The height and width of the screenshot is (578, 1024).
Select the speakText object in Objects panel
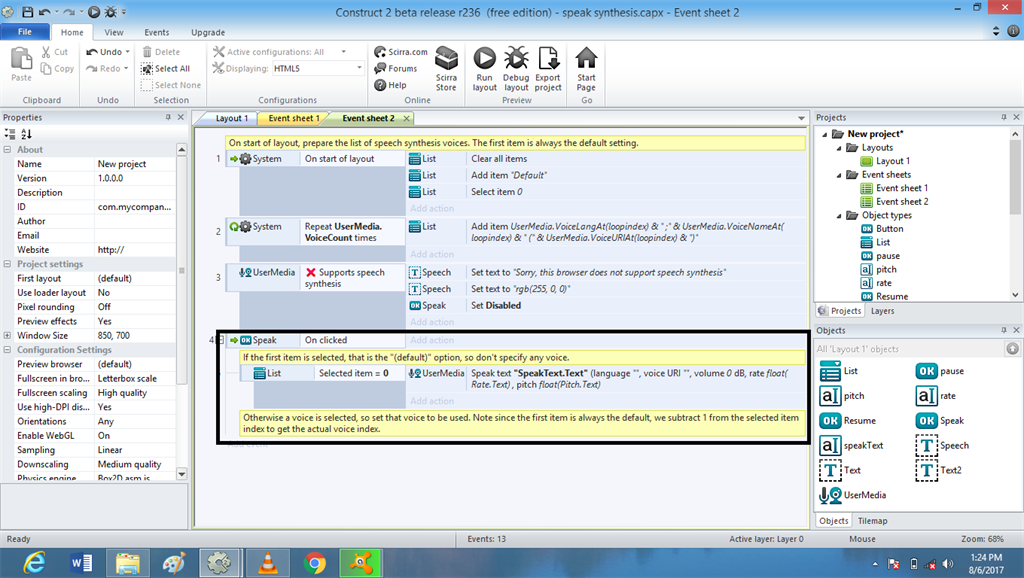coord(851,445)
